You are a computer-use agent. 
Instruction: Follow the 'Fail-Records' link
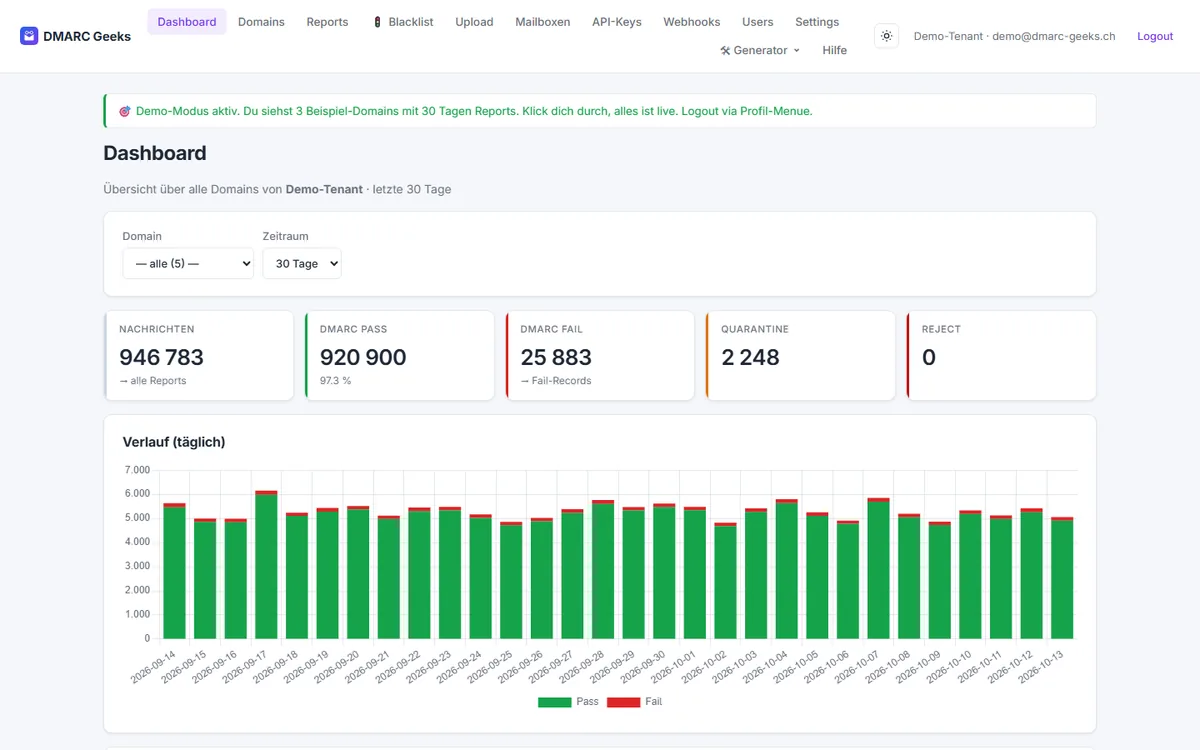click(x=556, y=381)
